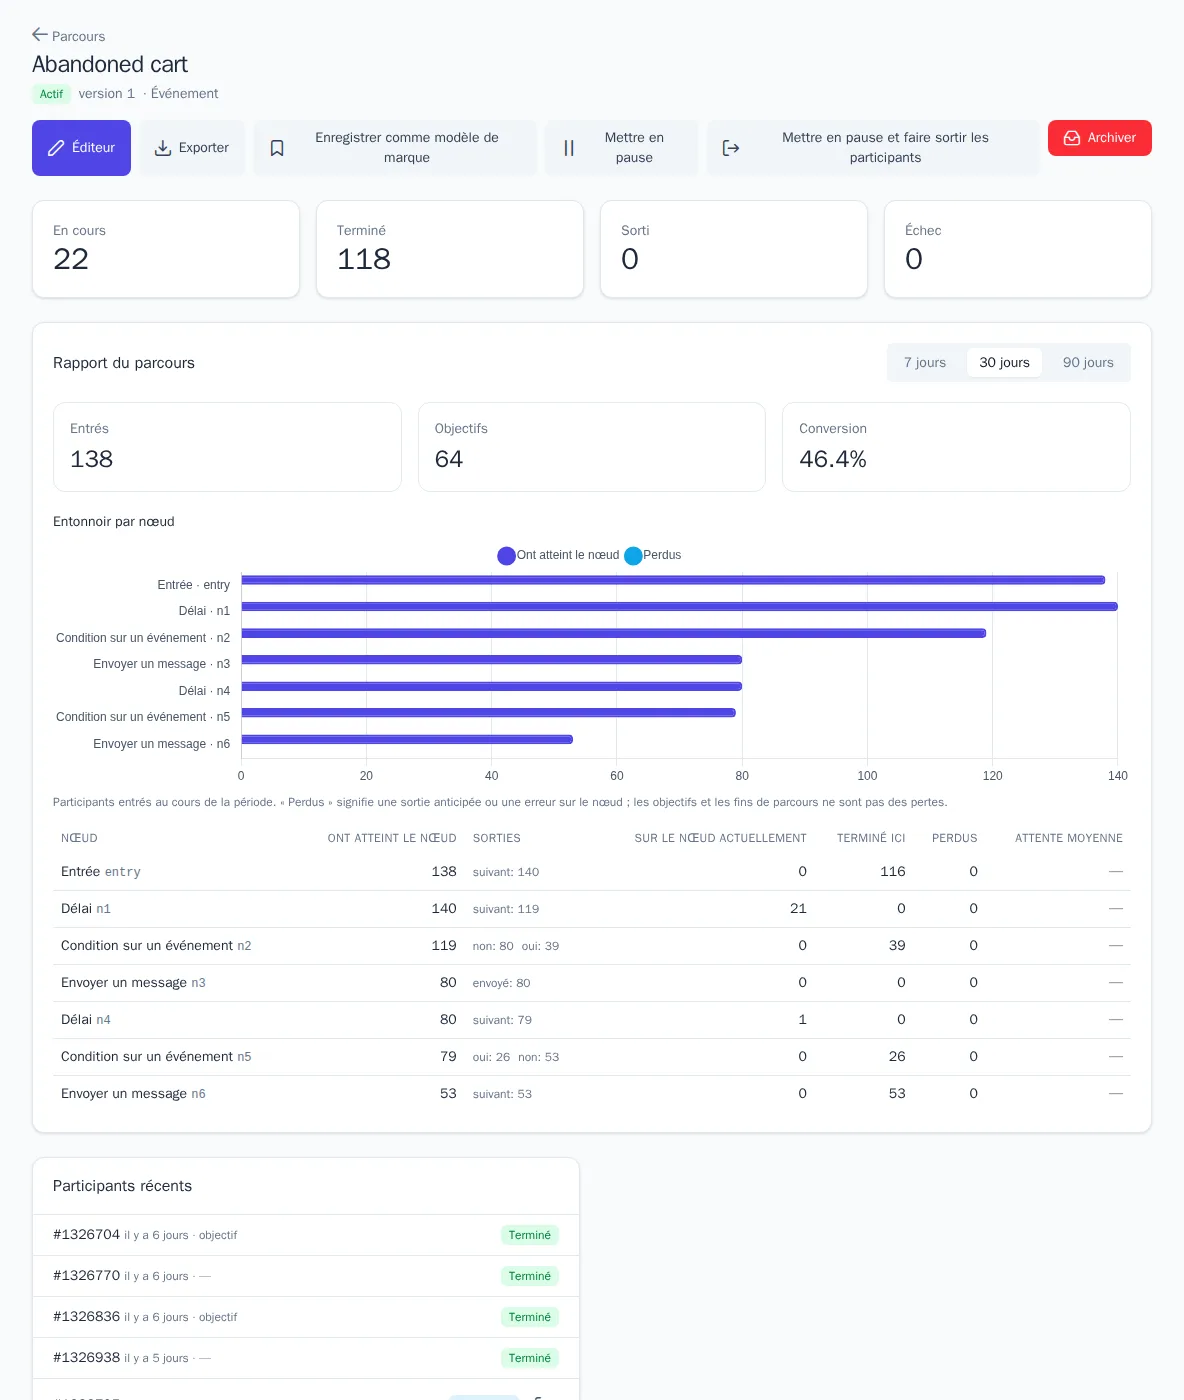Image resolution: width=1184 pixels, height=1400 pixels.
Task: Click the 'Envoyer un message · n3' bar
Action: click(492, 660)
